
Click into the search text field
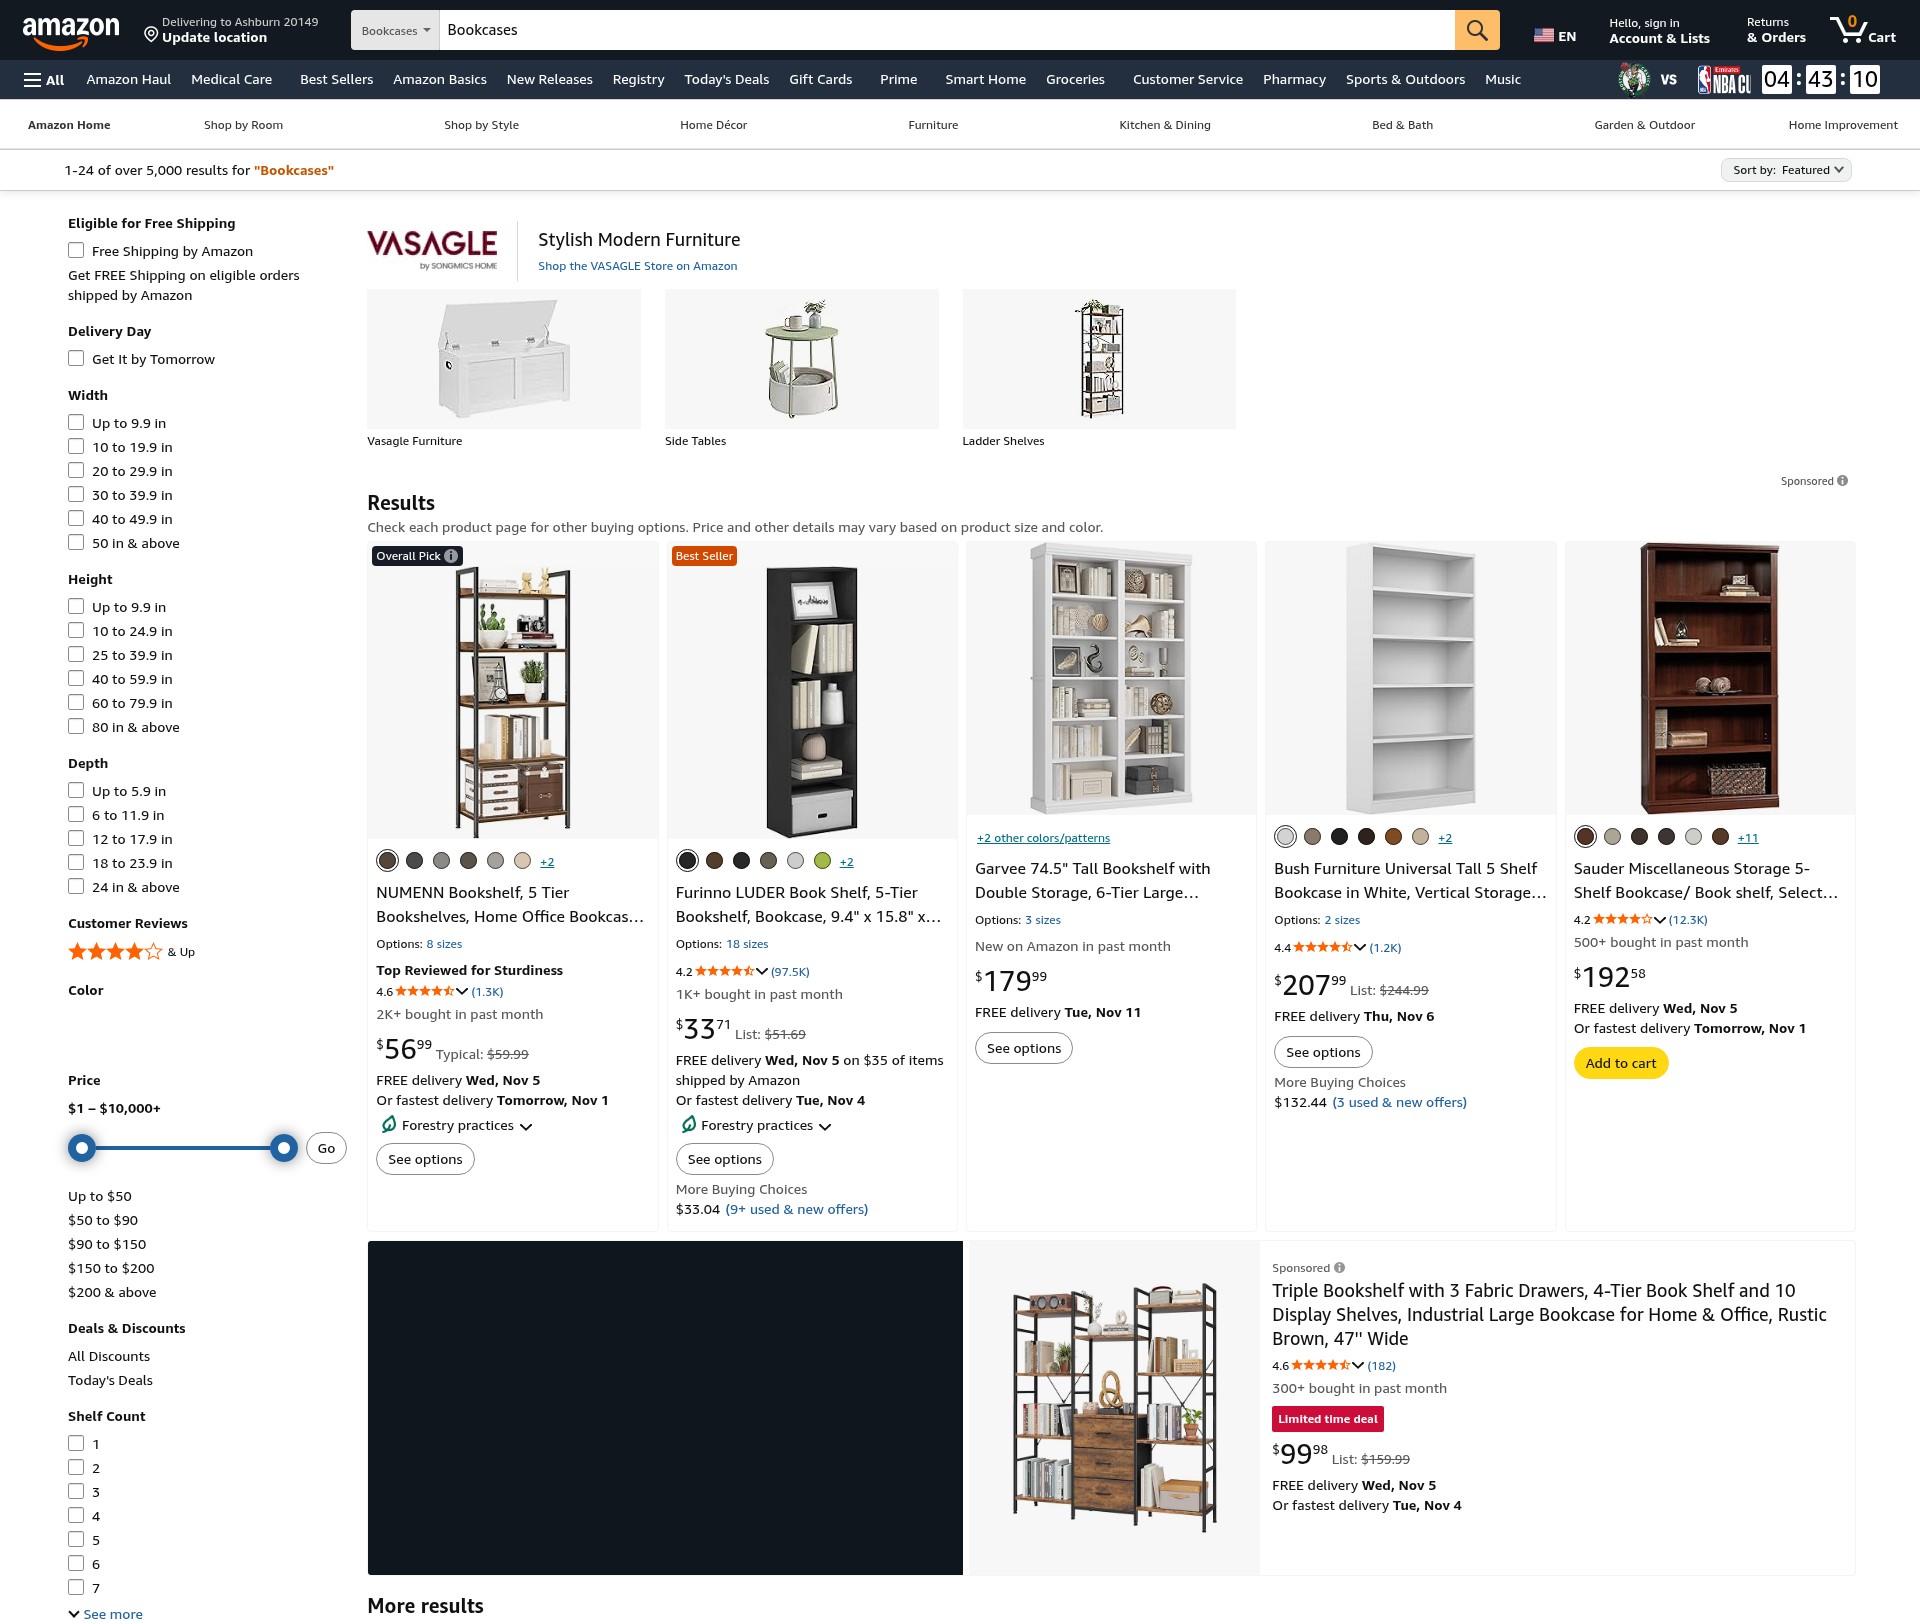947,30
